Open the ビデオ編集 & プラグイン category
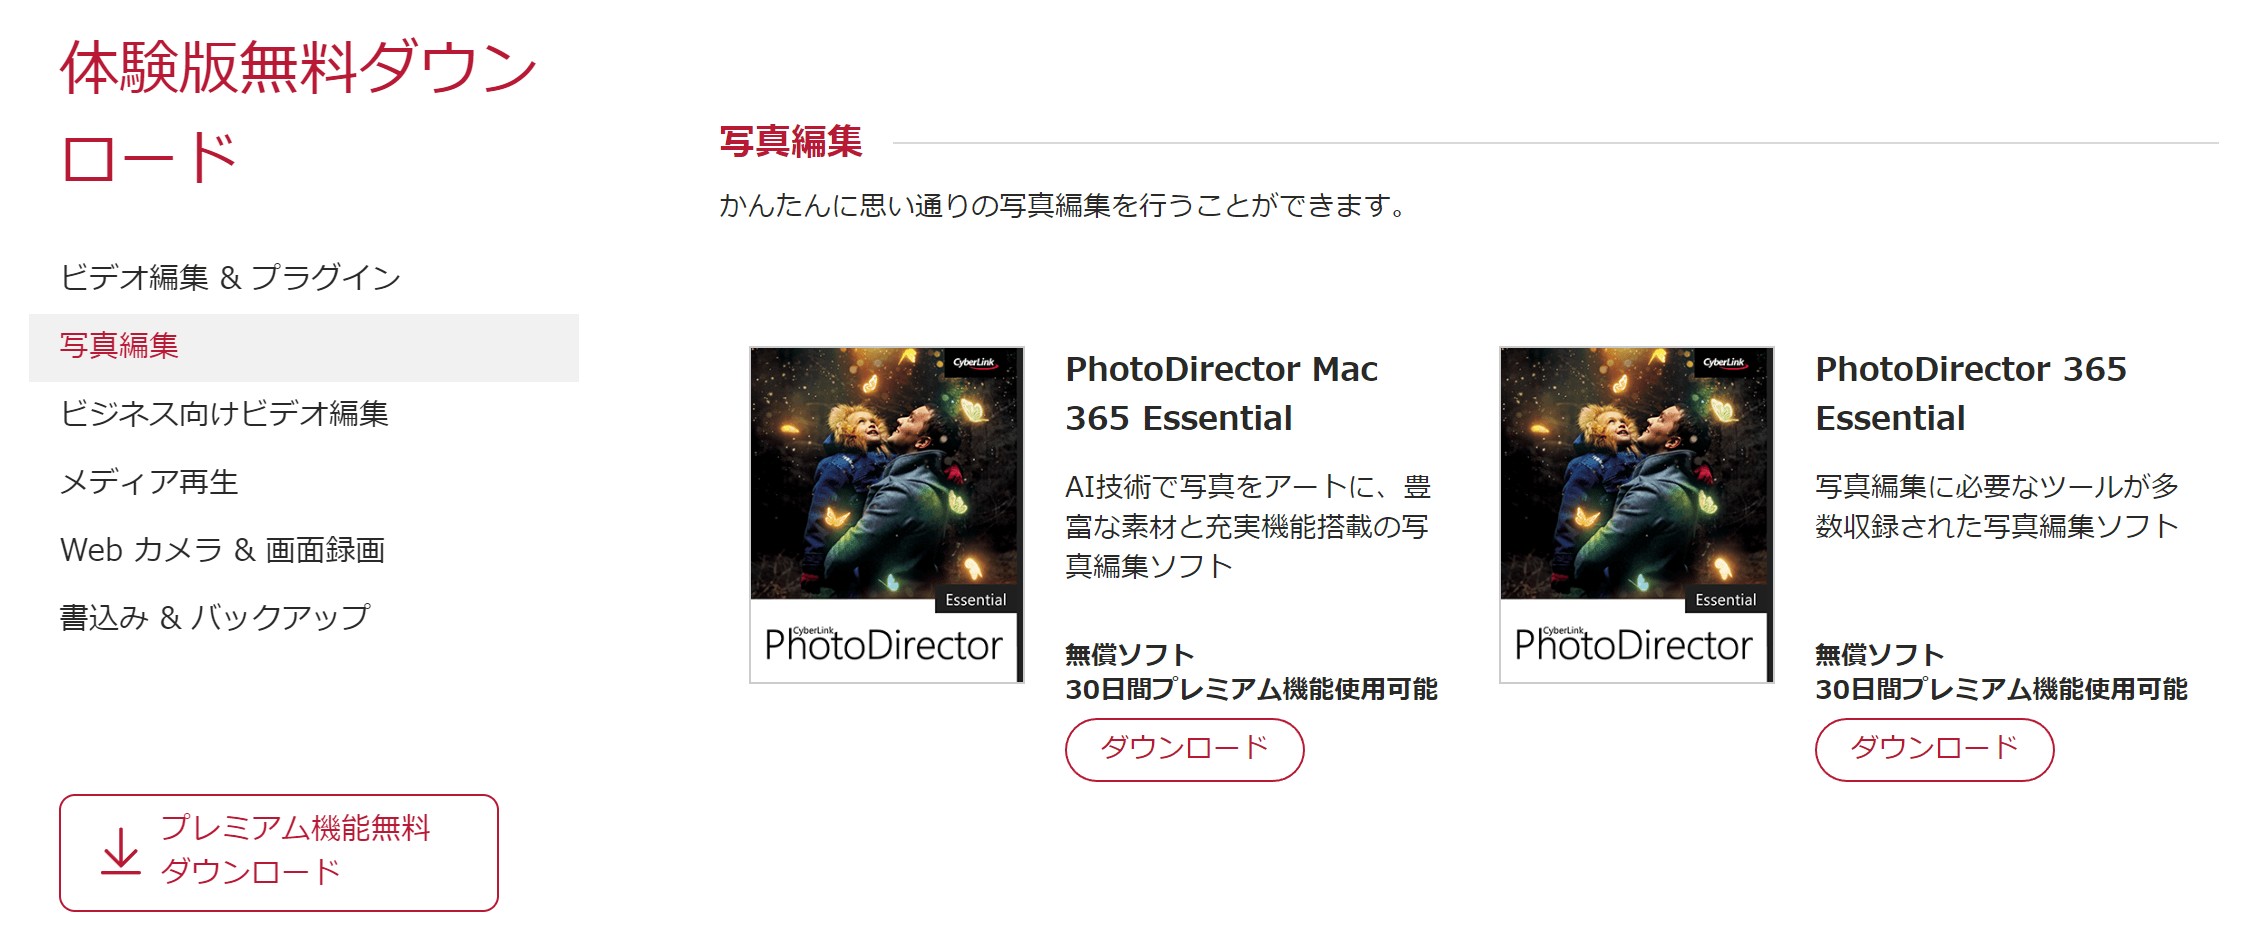 coord(230,277)
